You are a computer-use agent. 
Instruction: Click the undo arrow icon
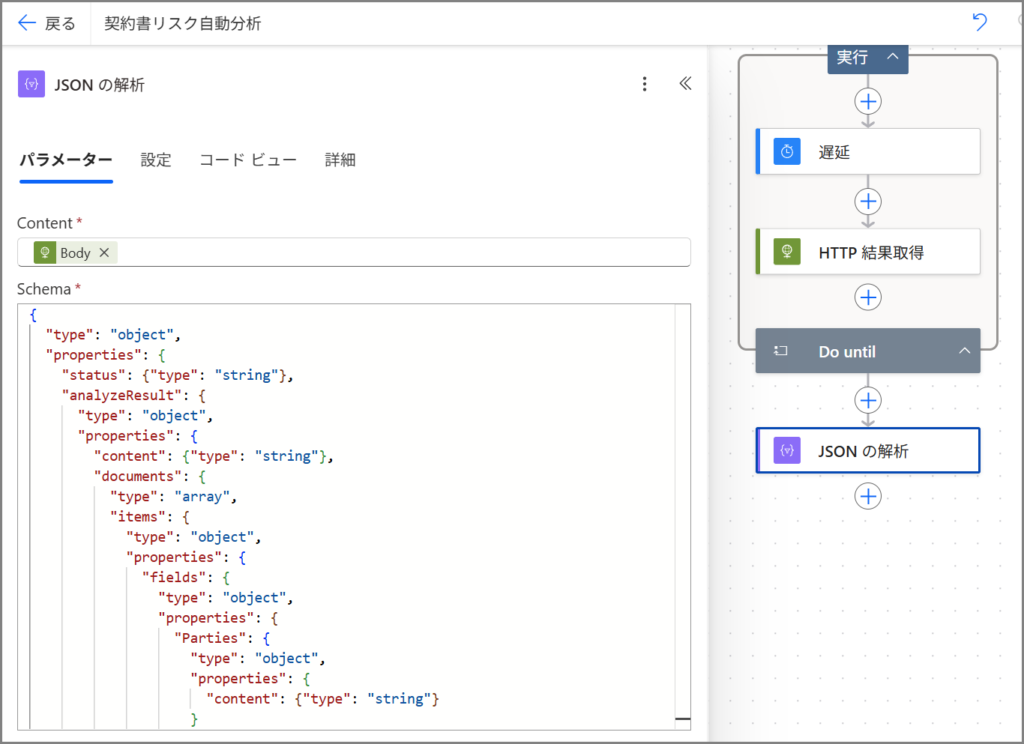click(979, 23)
